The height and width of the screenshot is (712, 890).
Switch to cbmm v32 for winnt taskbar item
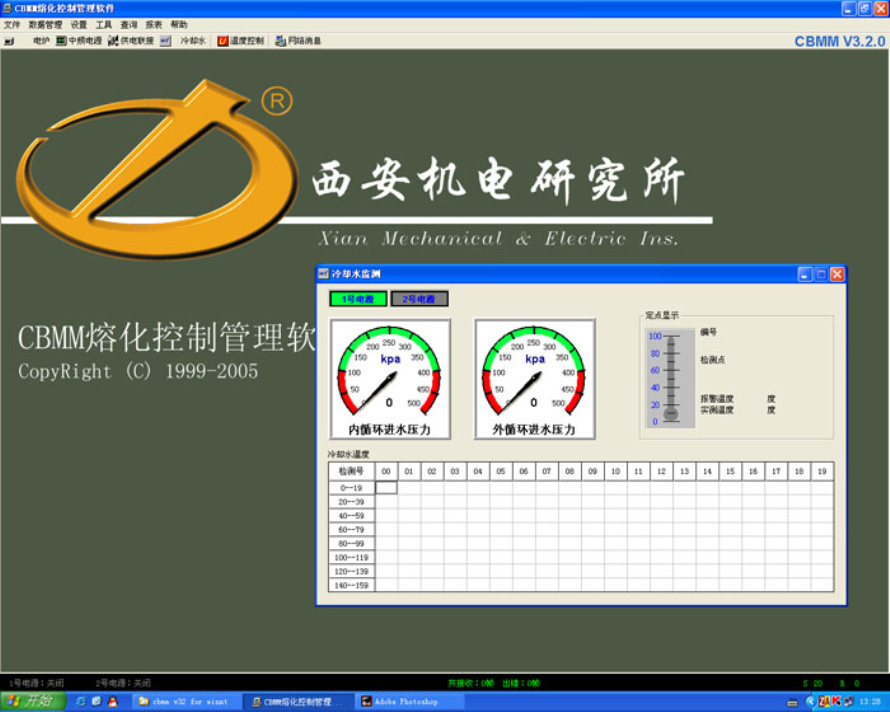click(x=188, y=702)
